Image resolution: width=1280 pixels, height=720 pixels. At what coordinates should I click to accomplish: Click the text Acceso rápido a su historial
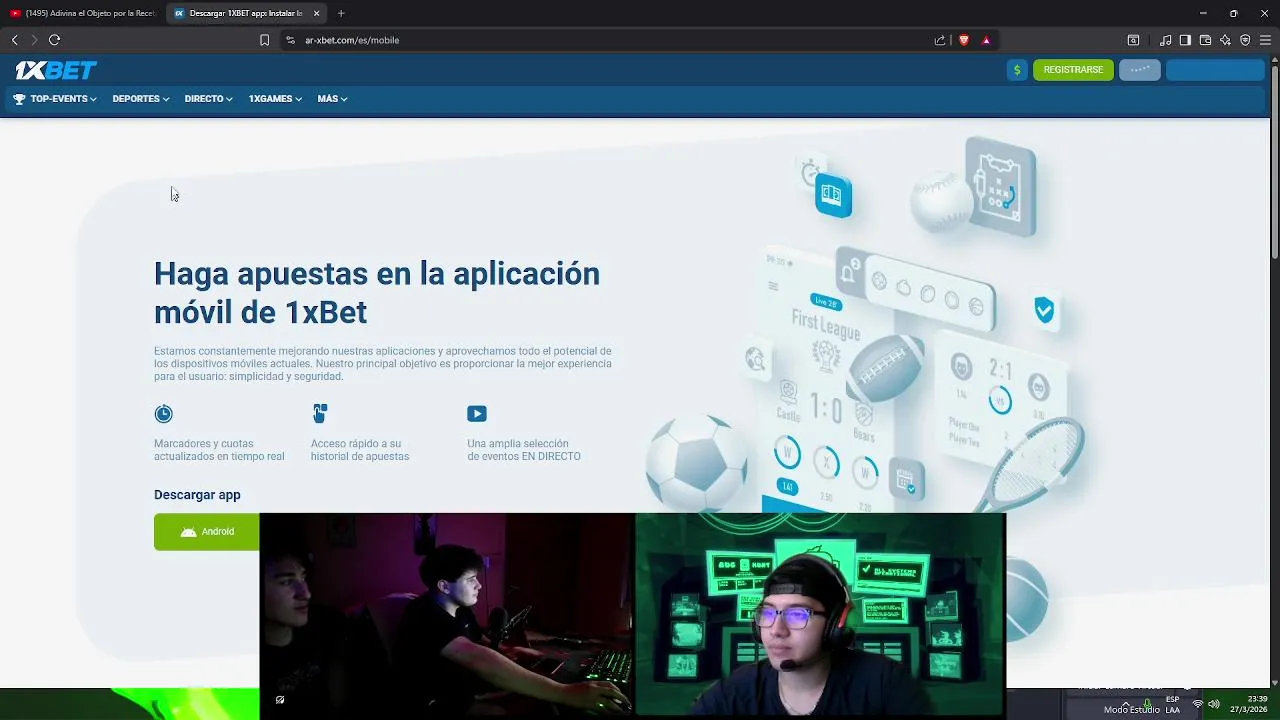coord(360,450)
